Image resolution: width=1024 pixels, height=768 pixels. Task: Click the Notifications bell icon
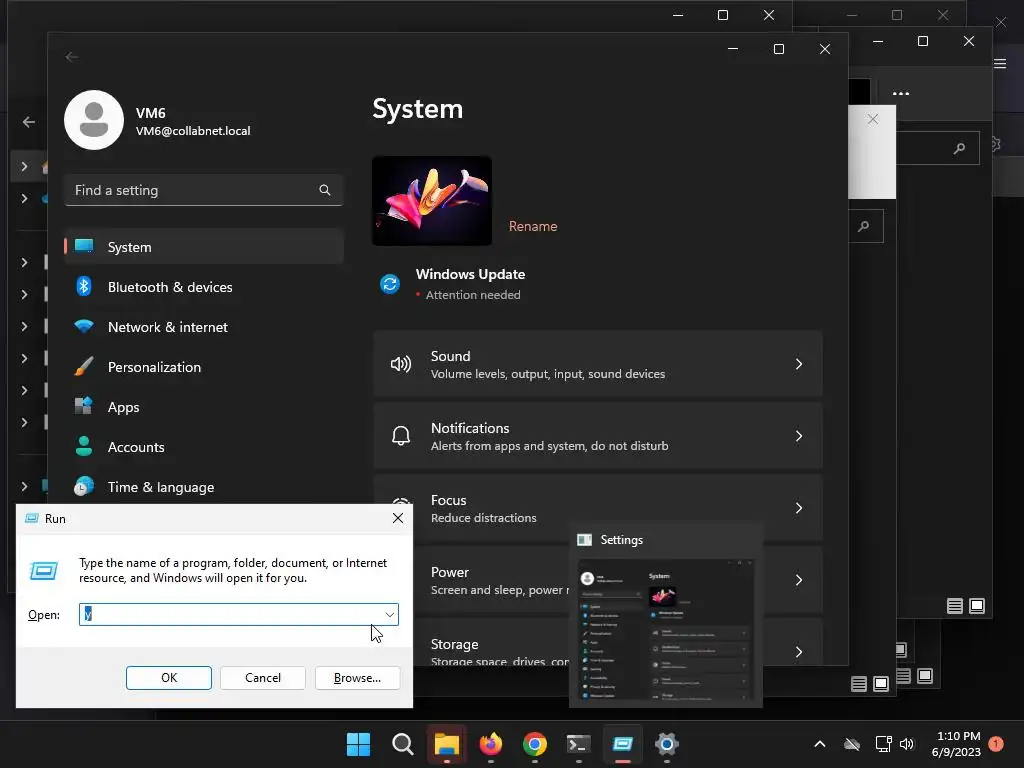pyautogui.click(x=400, y=436)
